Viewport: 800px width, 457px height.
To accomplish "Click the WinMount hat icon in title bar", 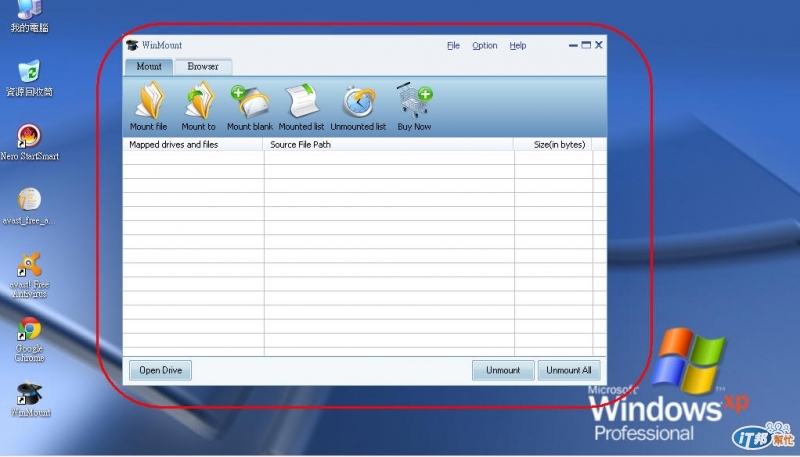I will 133,45.
